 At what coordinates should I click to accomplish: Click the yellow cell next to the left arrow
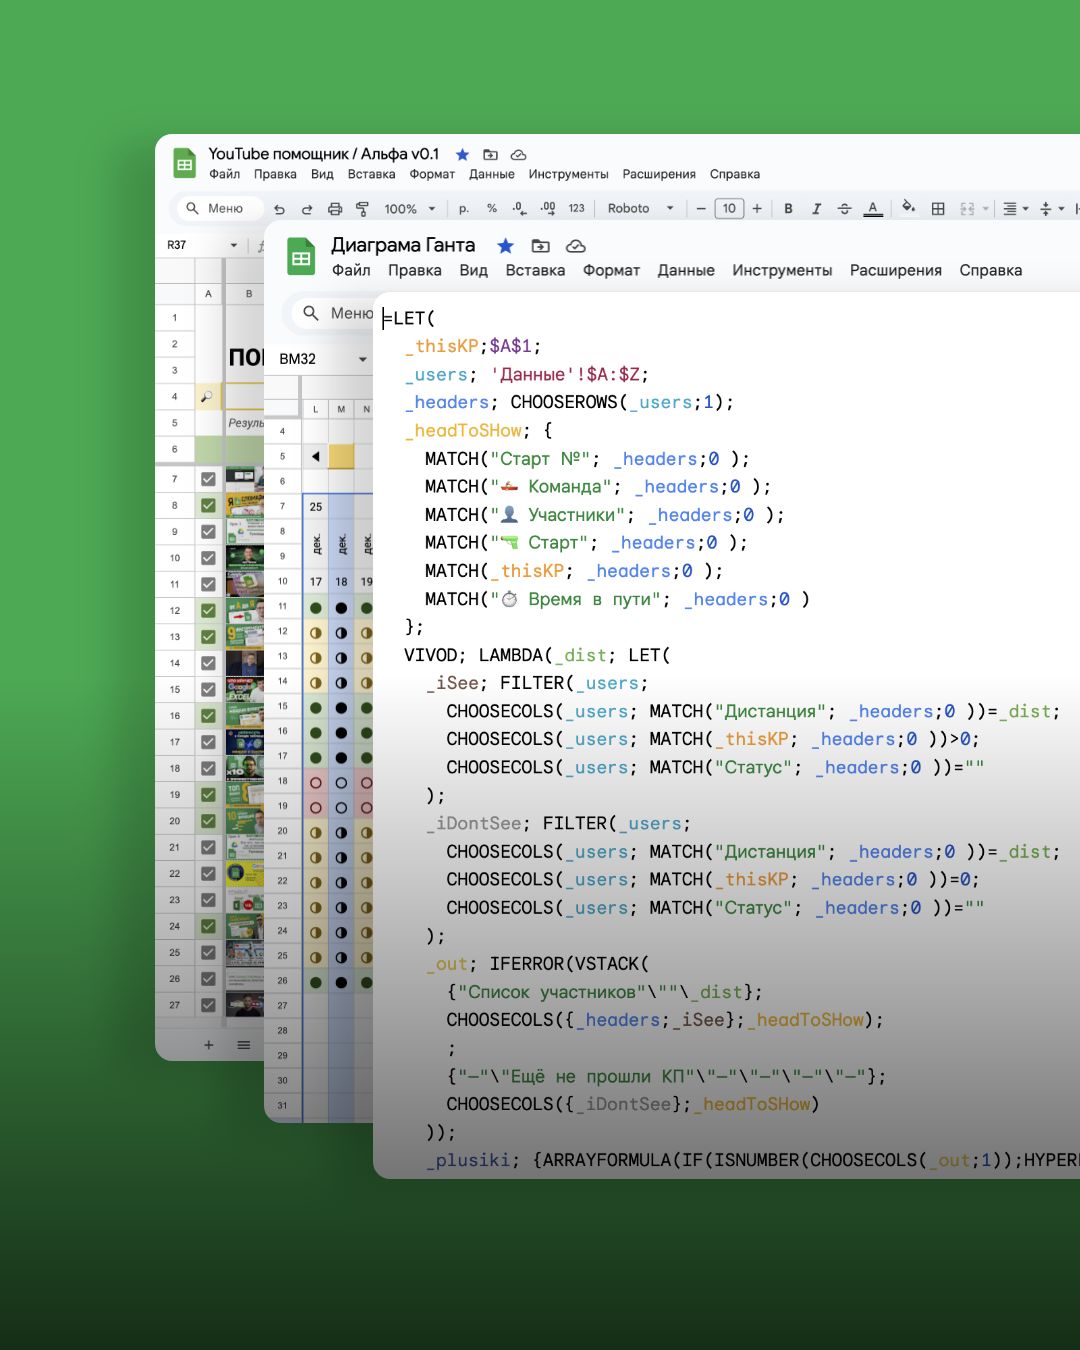tap(341, 456)
